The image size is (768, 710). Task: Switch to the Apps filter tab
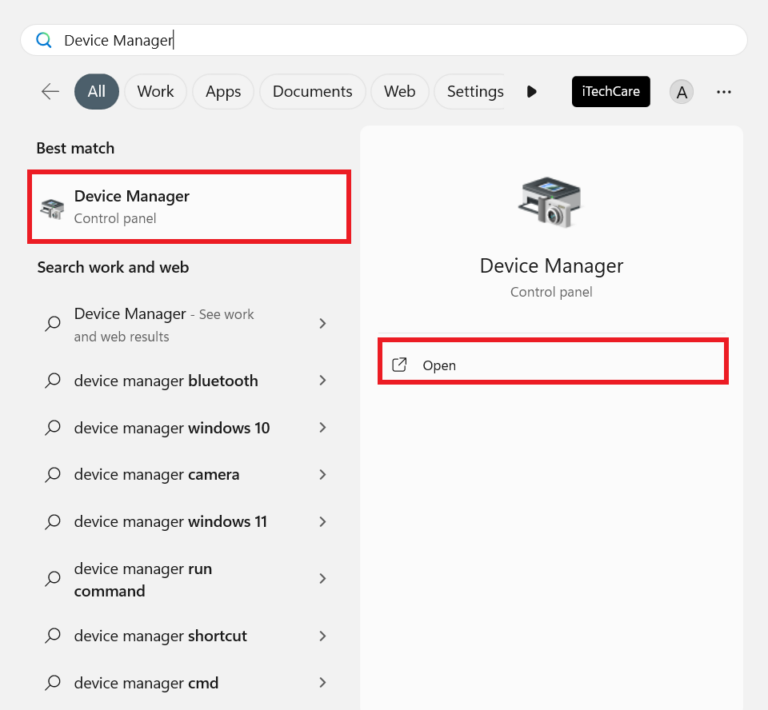[x=223, y=92]
